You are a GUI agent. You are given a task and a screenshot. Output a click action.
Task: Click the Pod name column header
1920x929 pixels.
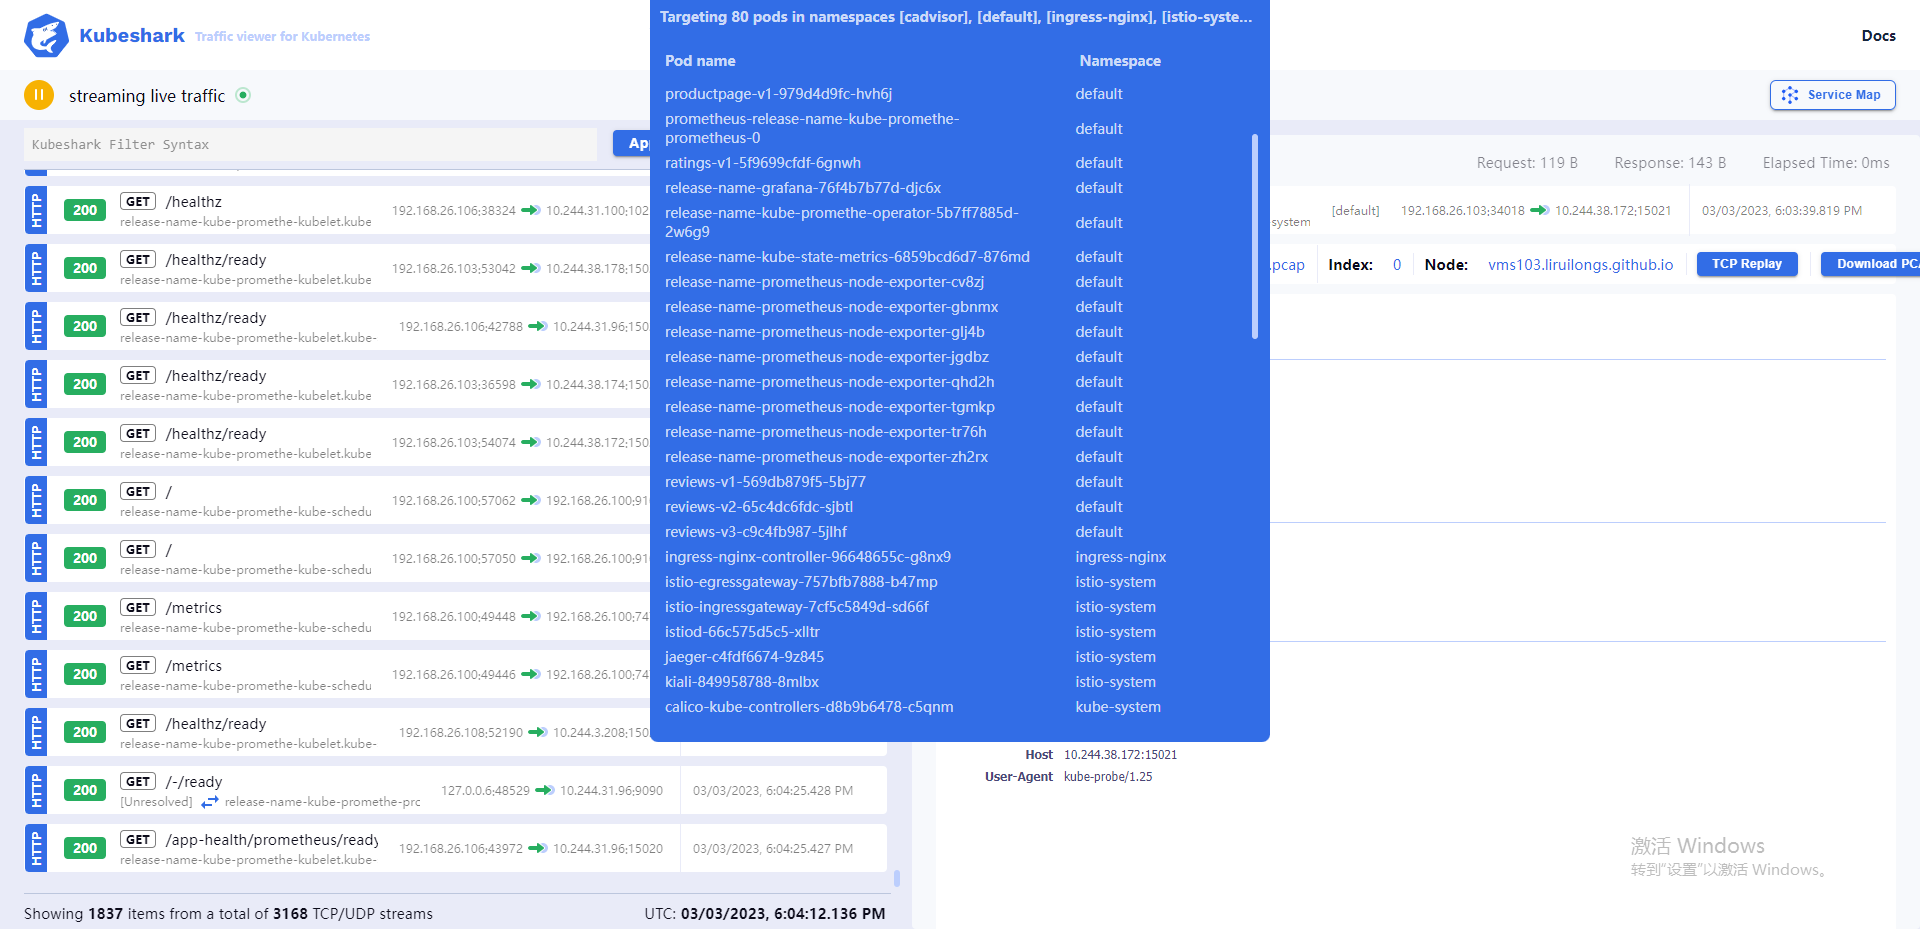tap(700, 61)
